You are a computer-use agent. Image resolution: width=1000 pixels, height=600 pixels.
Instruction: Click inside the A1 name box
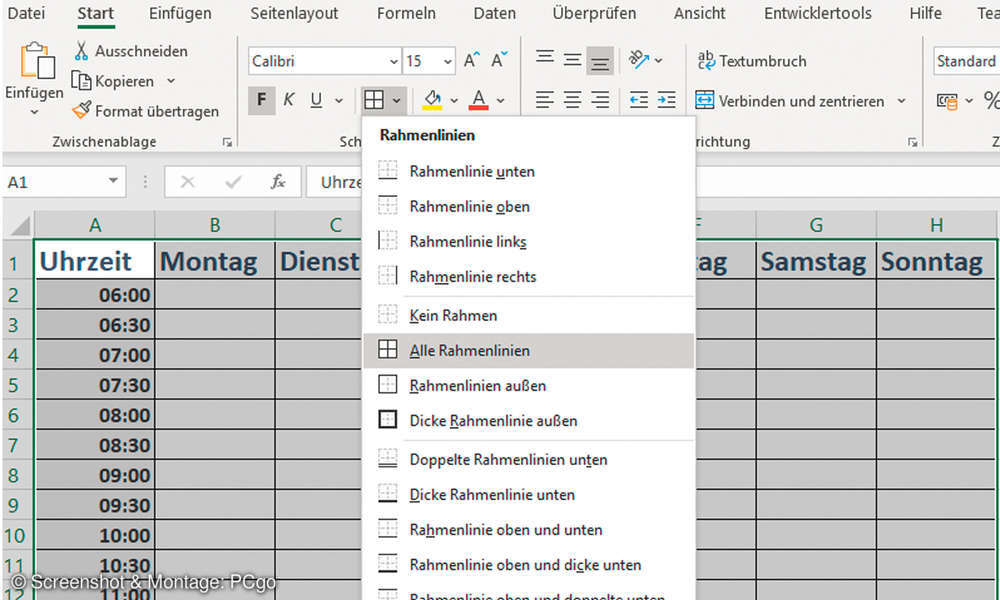[x=60, y=182]
